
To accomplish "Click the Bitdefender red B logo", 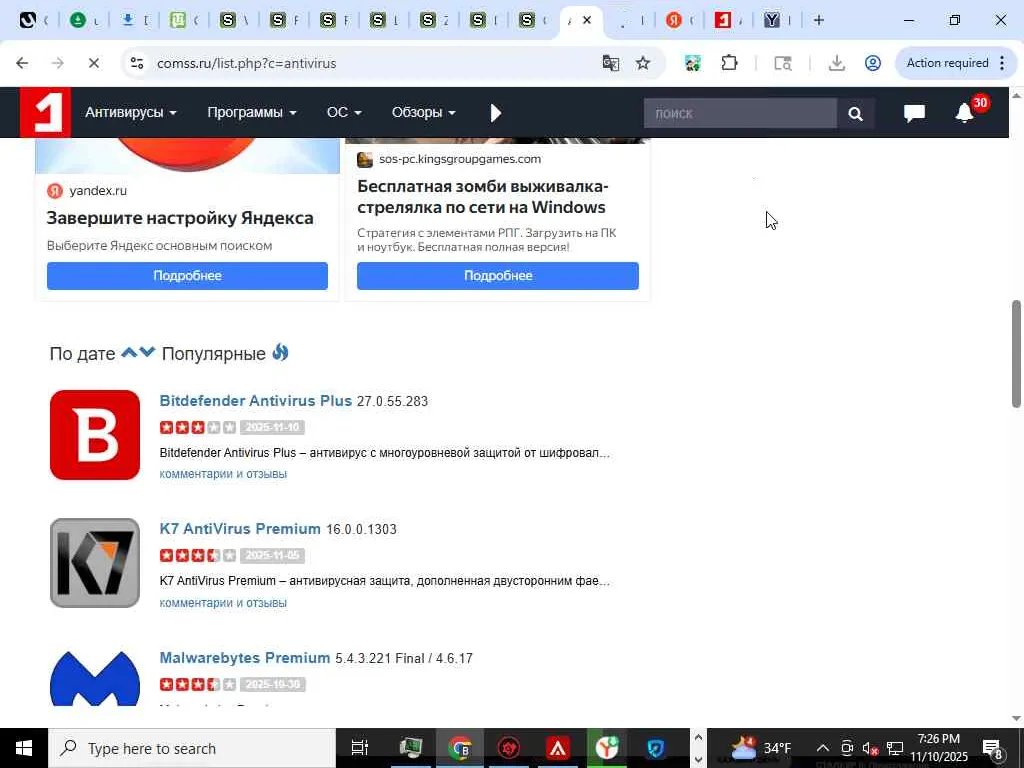I will pos(95,435).
